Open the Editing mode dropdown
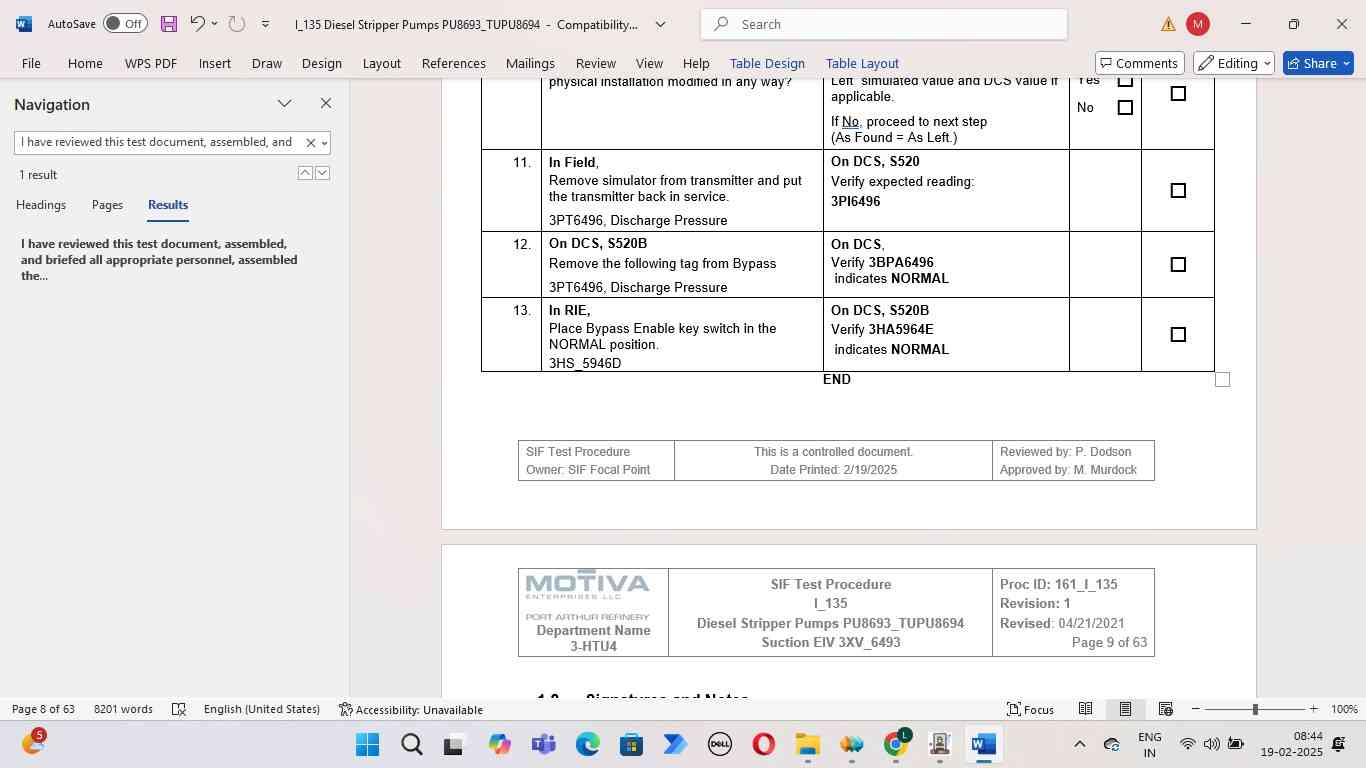The image size is (1366, 768). click(x=1234, y=63)
